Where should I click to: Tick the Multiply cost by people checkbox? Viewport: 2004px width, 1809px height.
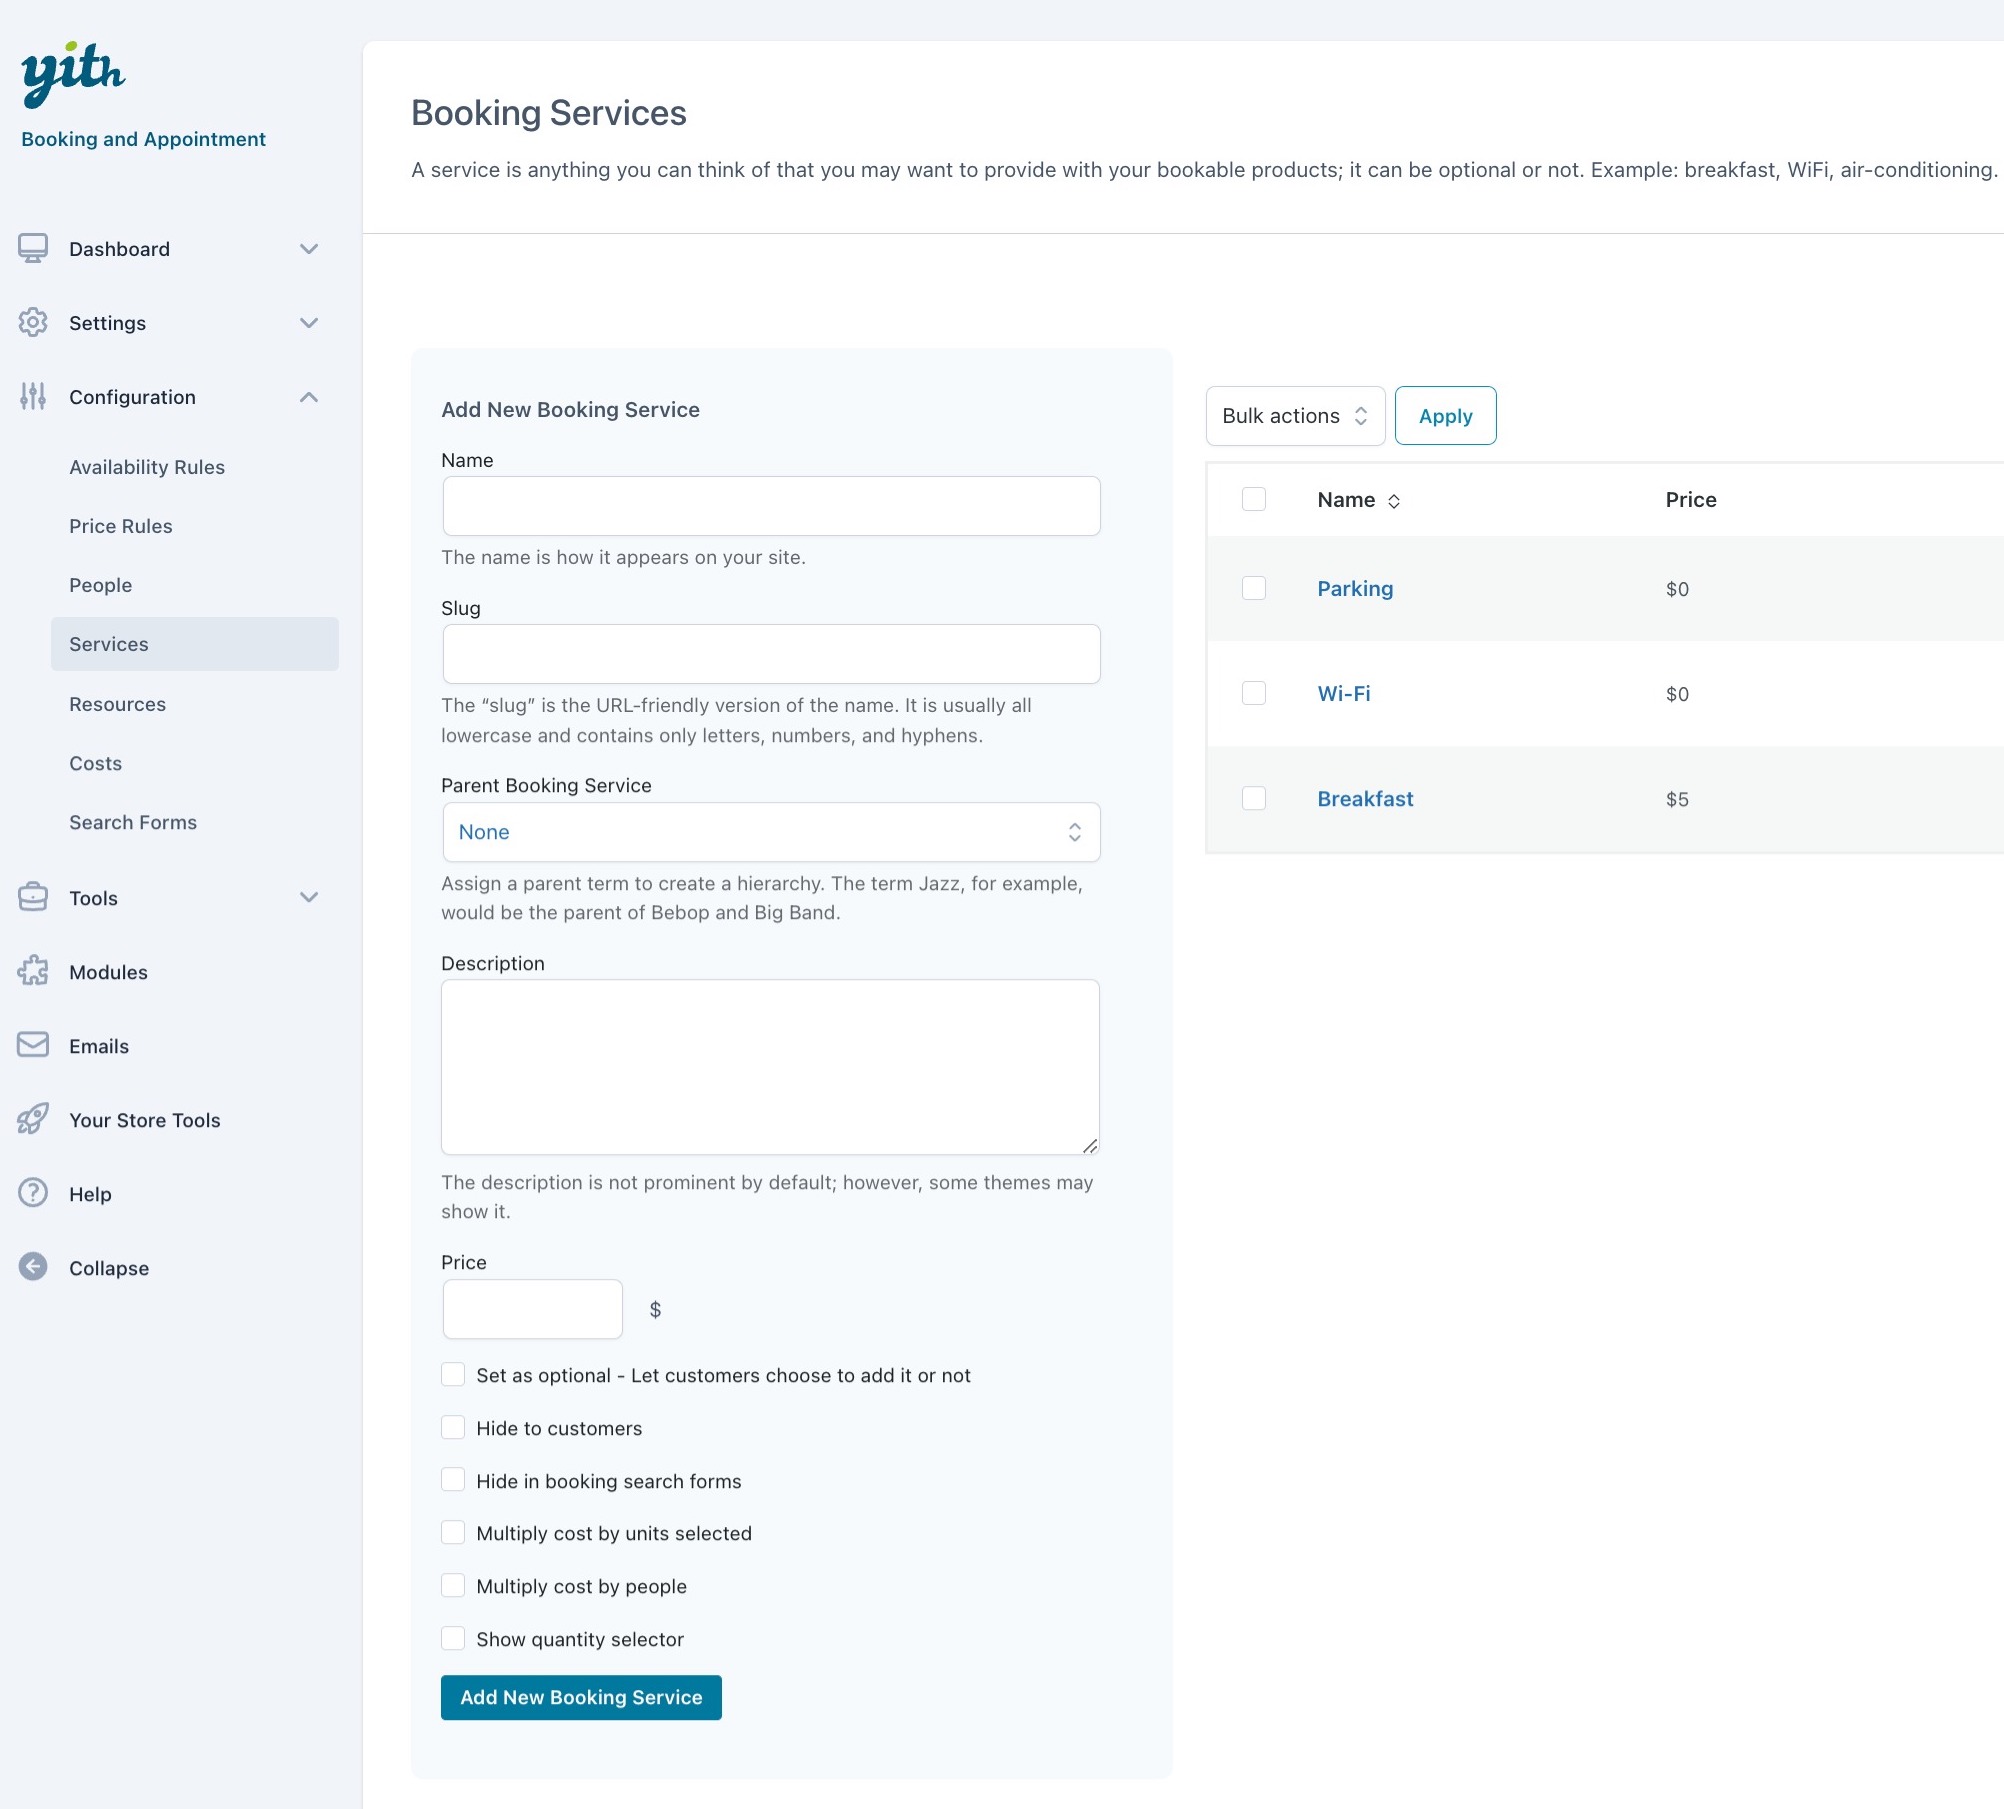453,1585
